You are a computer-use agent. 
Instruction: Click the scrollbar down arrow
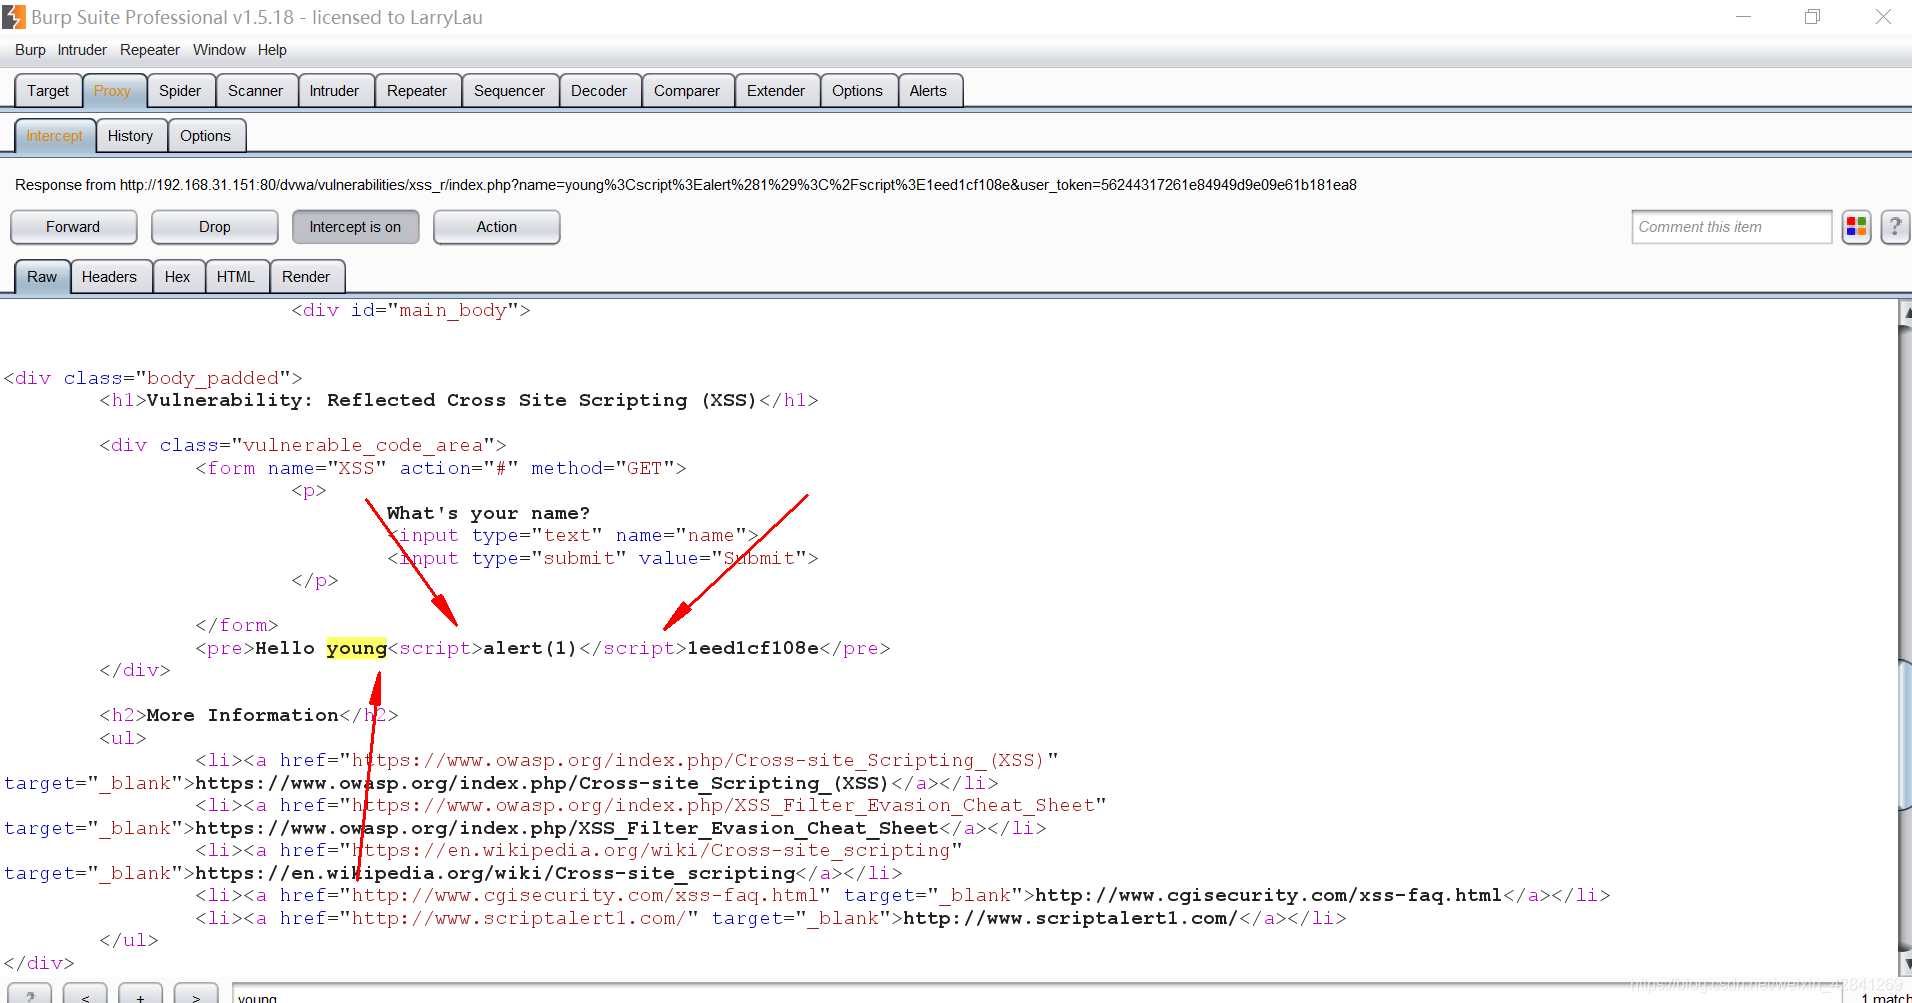(x=1905, y=964)
